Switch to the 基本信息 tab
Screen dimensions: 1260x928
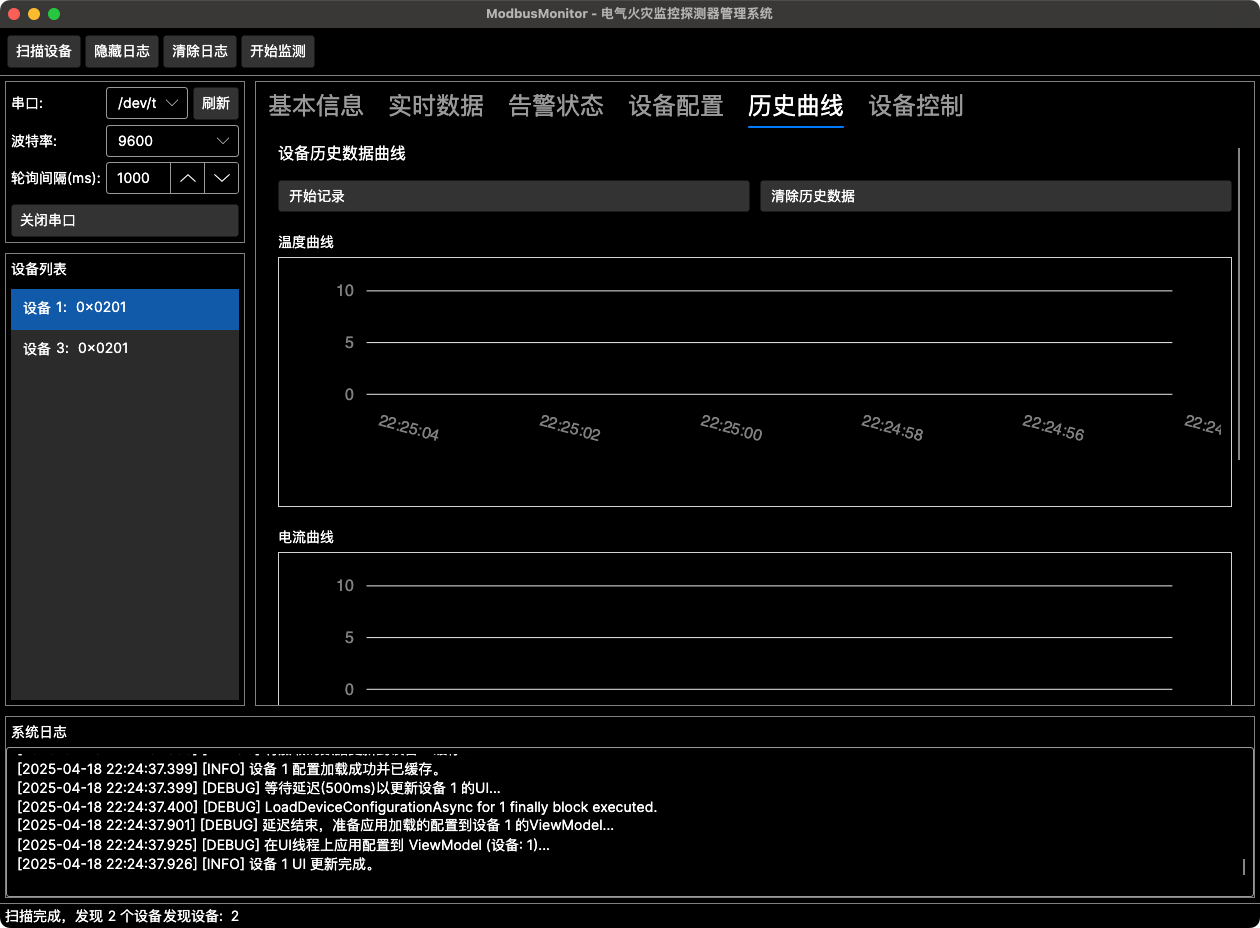point(316,106)
